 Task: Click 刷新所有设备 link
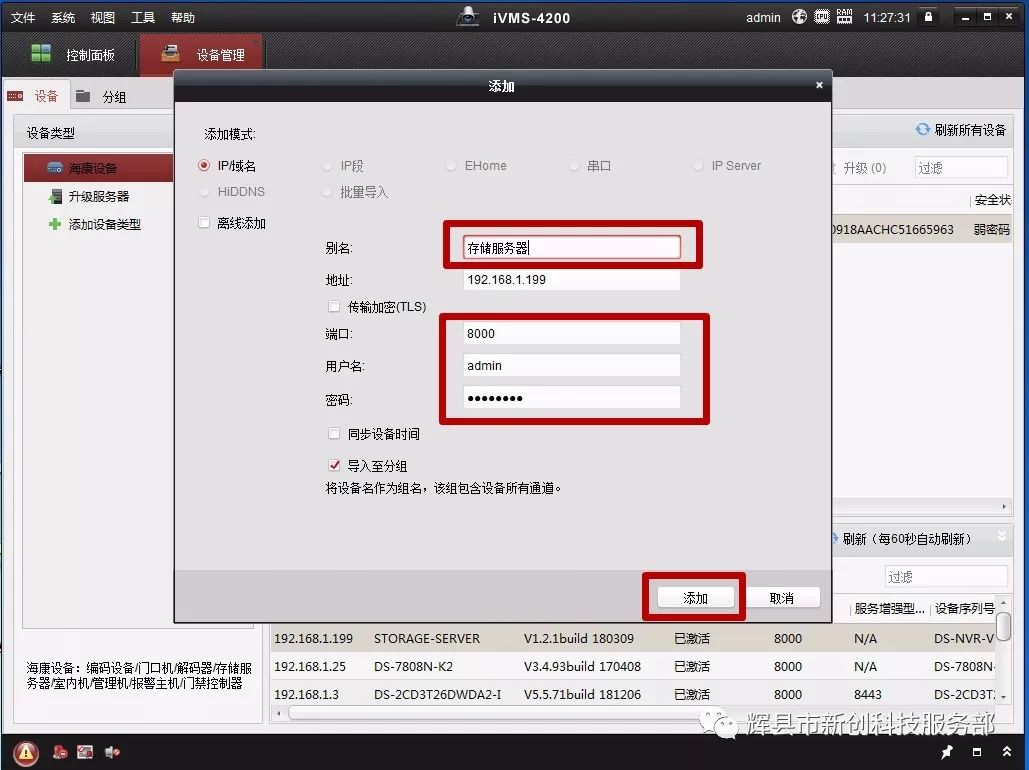970,130
